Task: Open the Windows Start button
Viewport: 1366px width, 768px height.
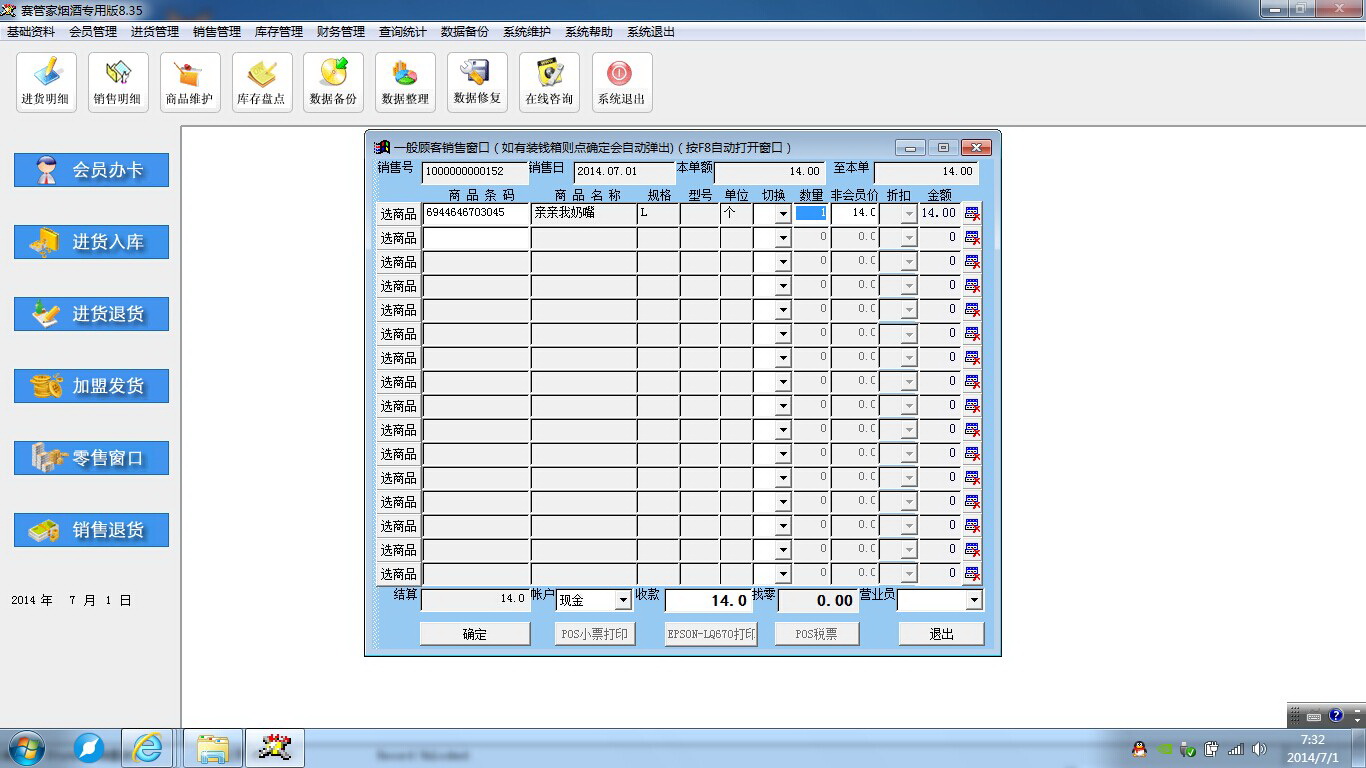Action: (26, 747)
